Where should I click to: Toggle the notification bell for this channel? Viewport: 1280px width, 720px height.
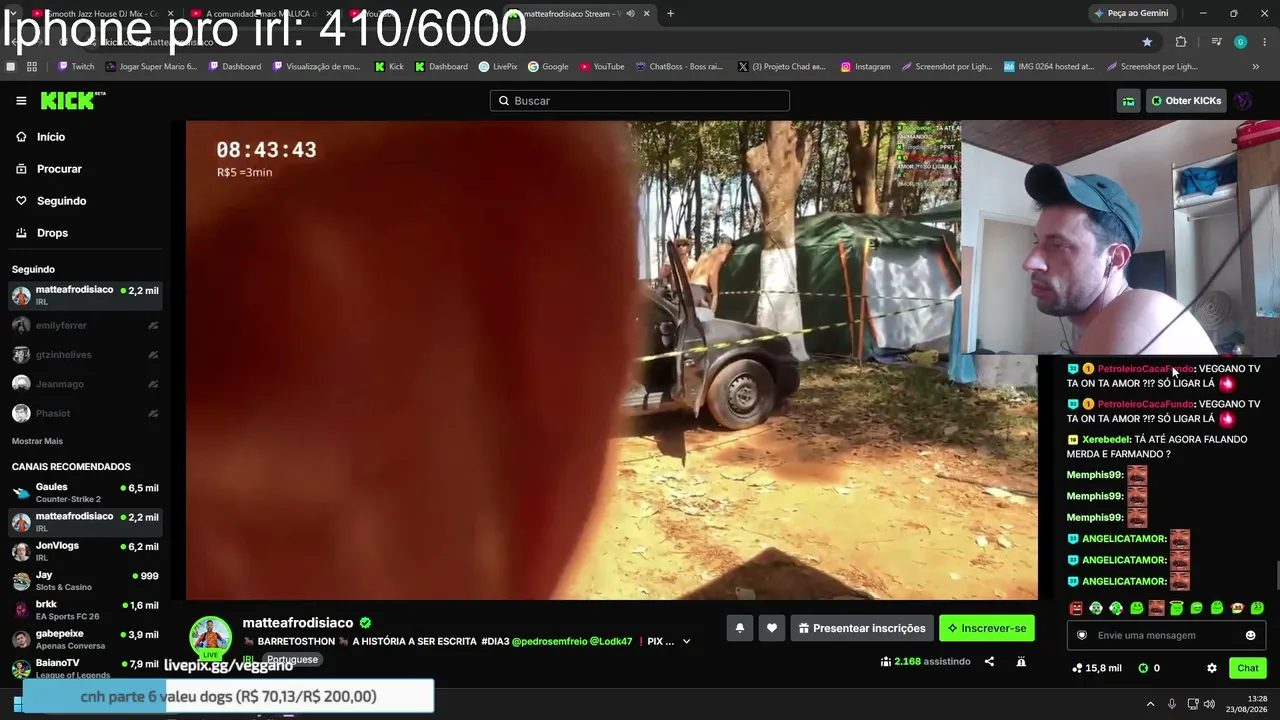click(740, 628)
